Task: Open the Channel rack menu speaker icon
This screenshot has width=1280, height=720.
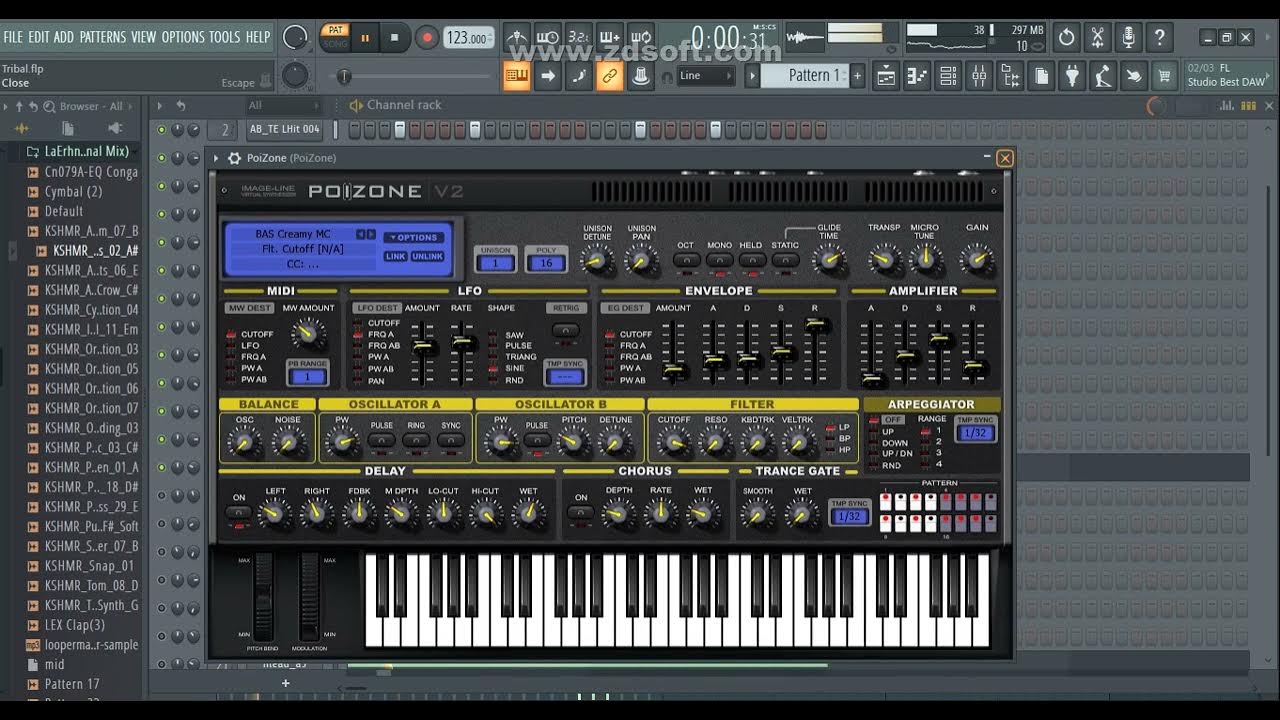Action: [x=356, y=105]
